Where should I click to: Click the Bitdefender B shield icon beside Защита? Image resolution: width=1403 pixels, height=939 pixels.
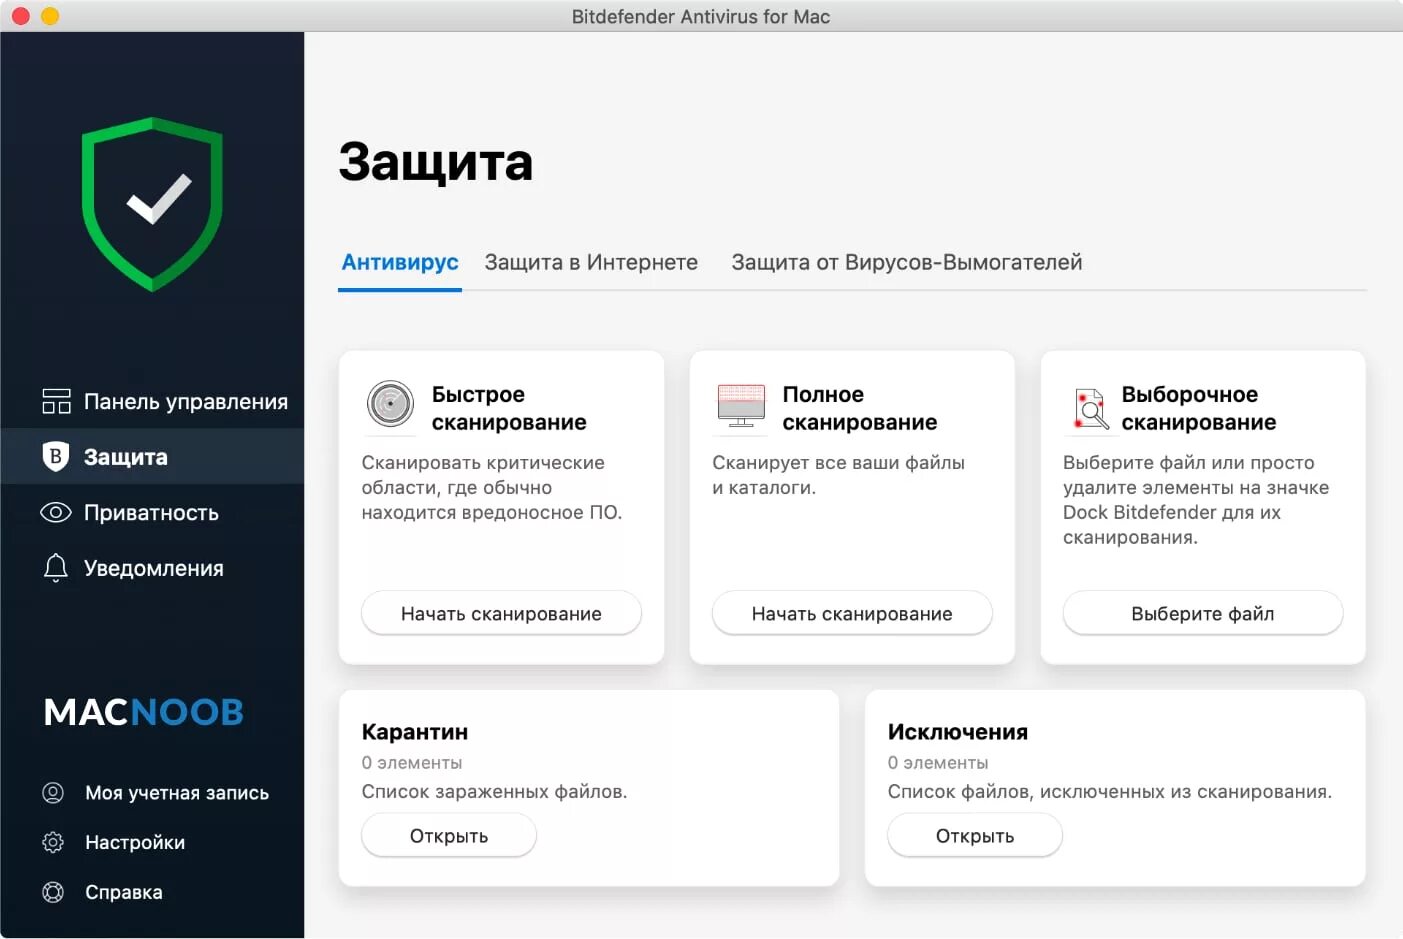(56, 457)
